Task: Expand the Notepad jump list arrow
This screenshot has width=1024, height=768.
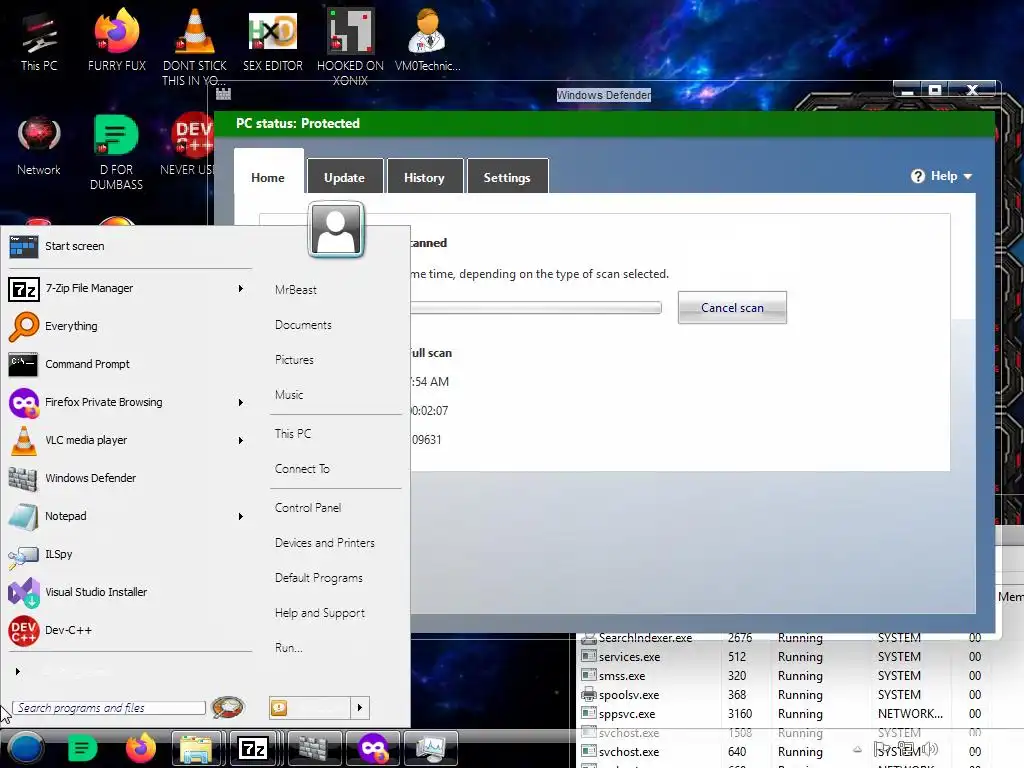Action: (x=240, y=516)
